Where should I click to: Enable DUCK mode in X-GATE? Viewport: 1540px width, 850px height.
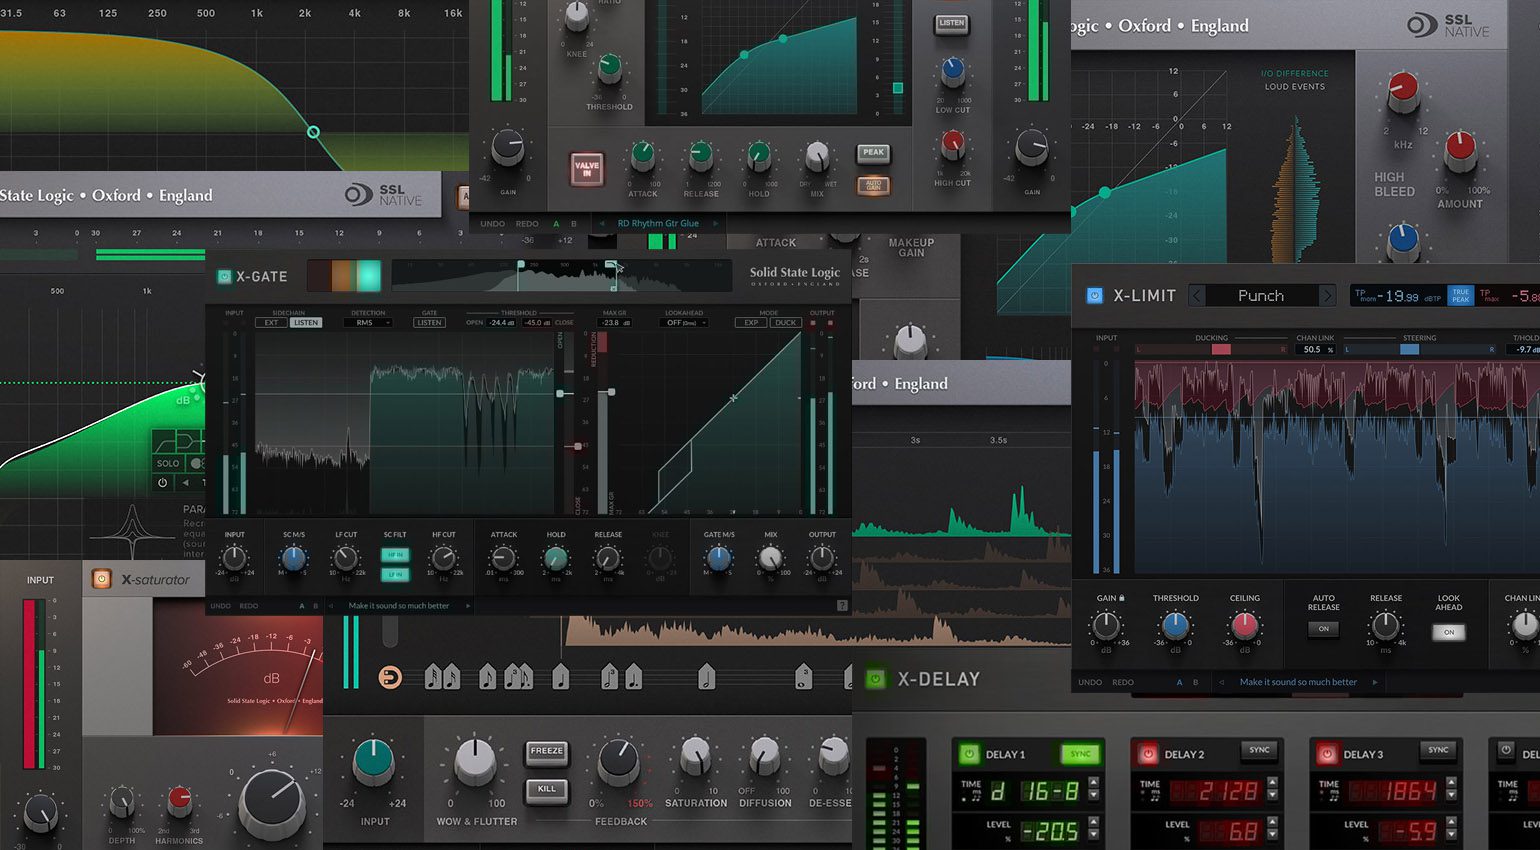coord(785,323)
